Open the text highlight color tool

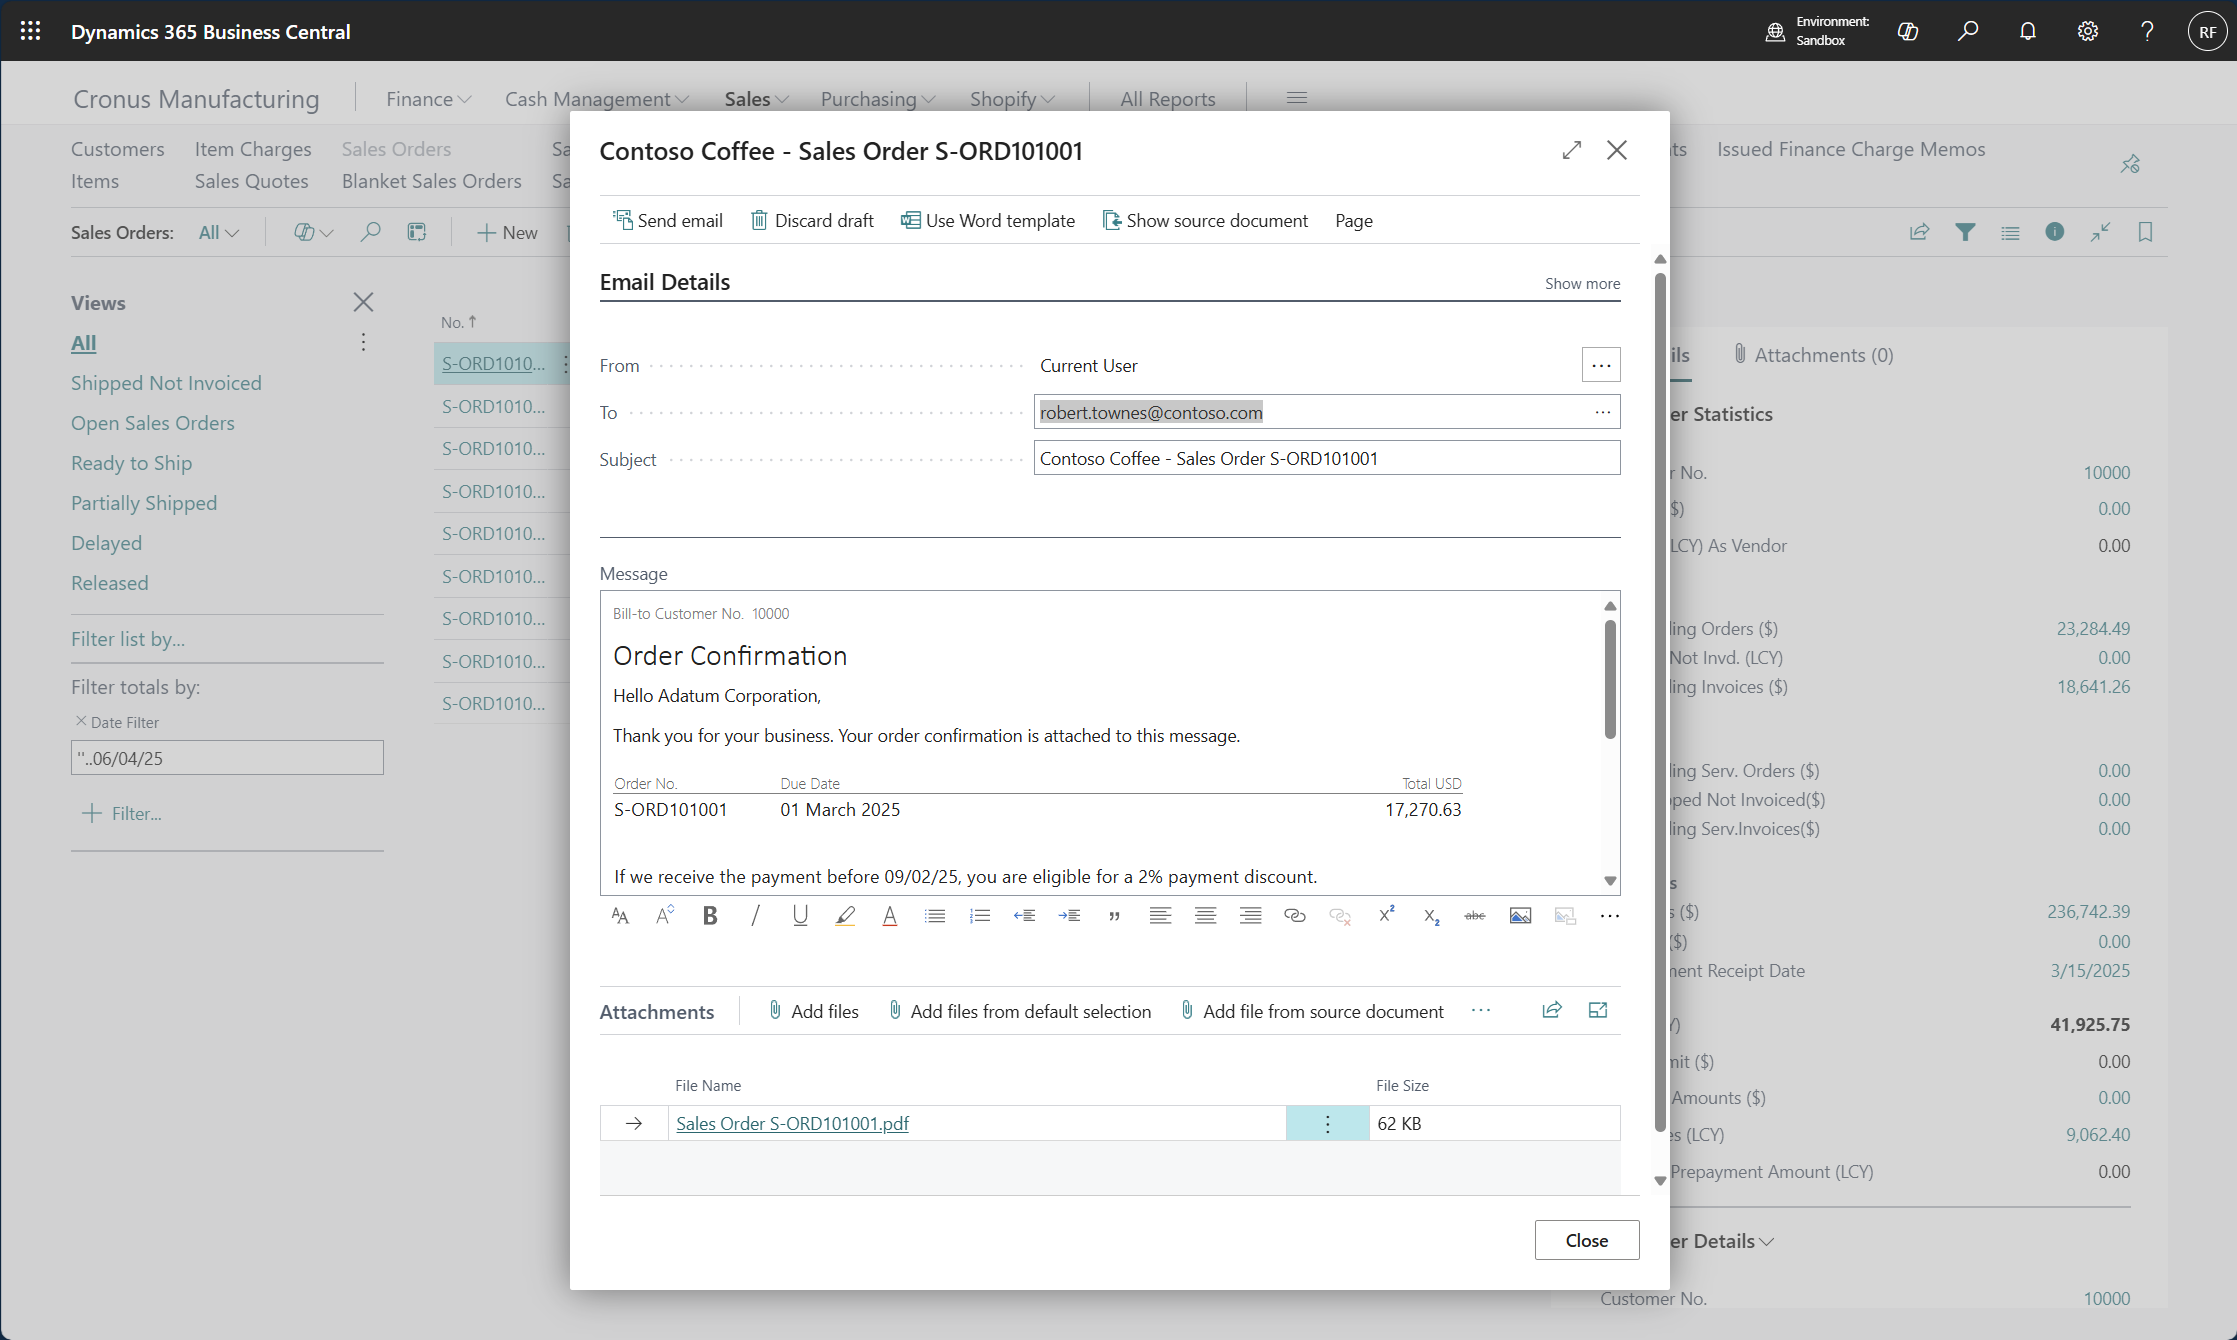pos(845,915)
